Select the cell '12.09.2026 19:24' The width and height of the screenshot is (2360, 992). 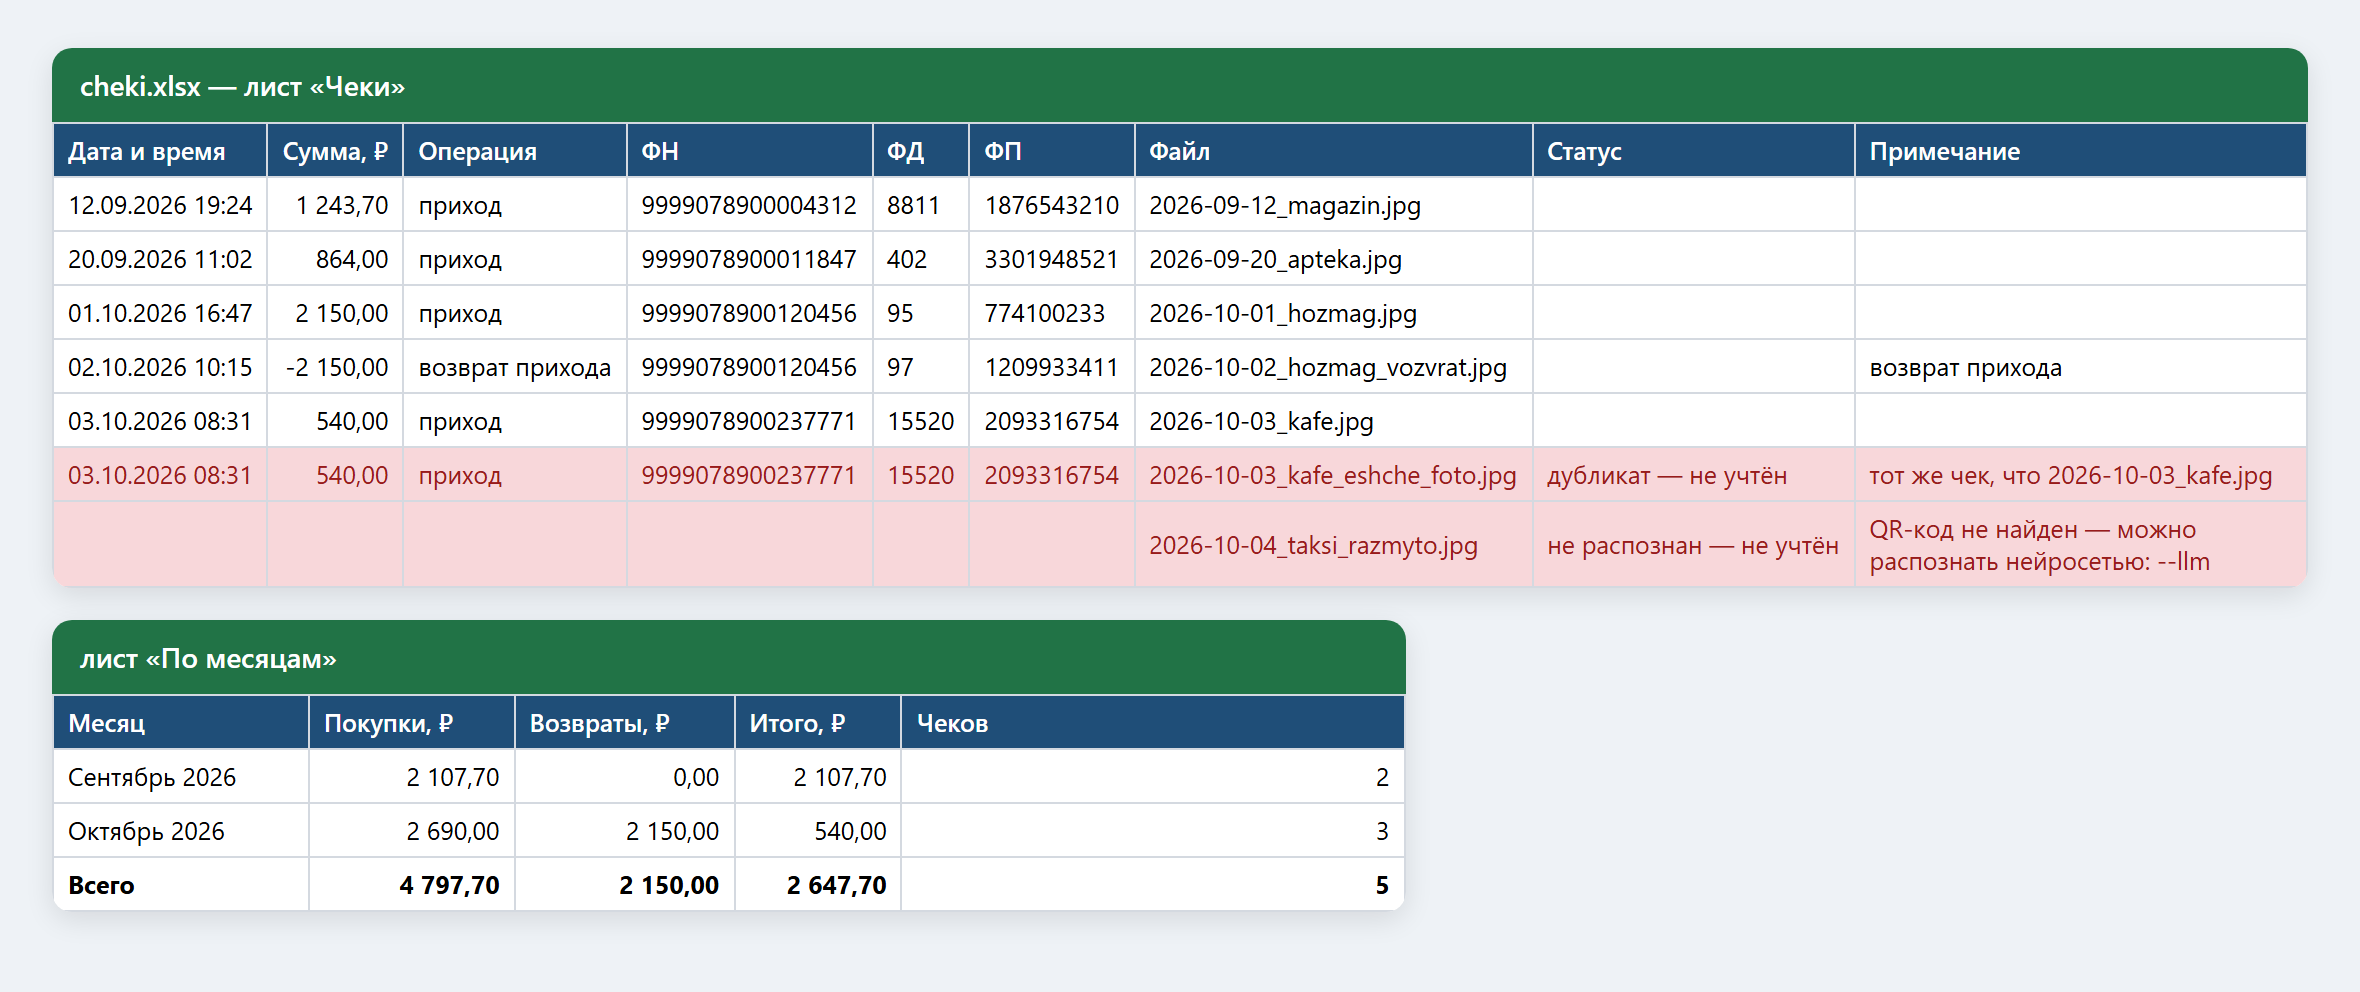160,205
